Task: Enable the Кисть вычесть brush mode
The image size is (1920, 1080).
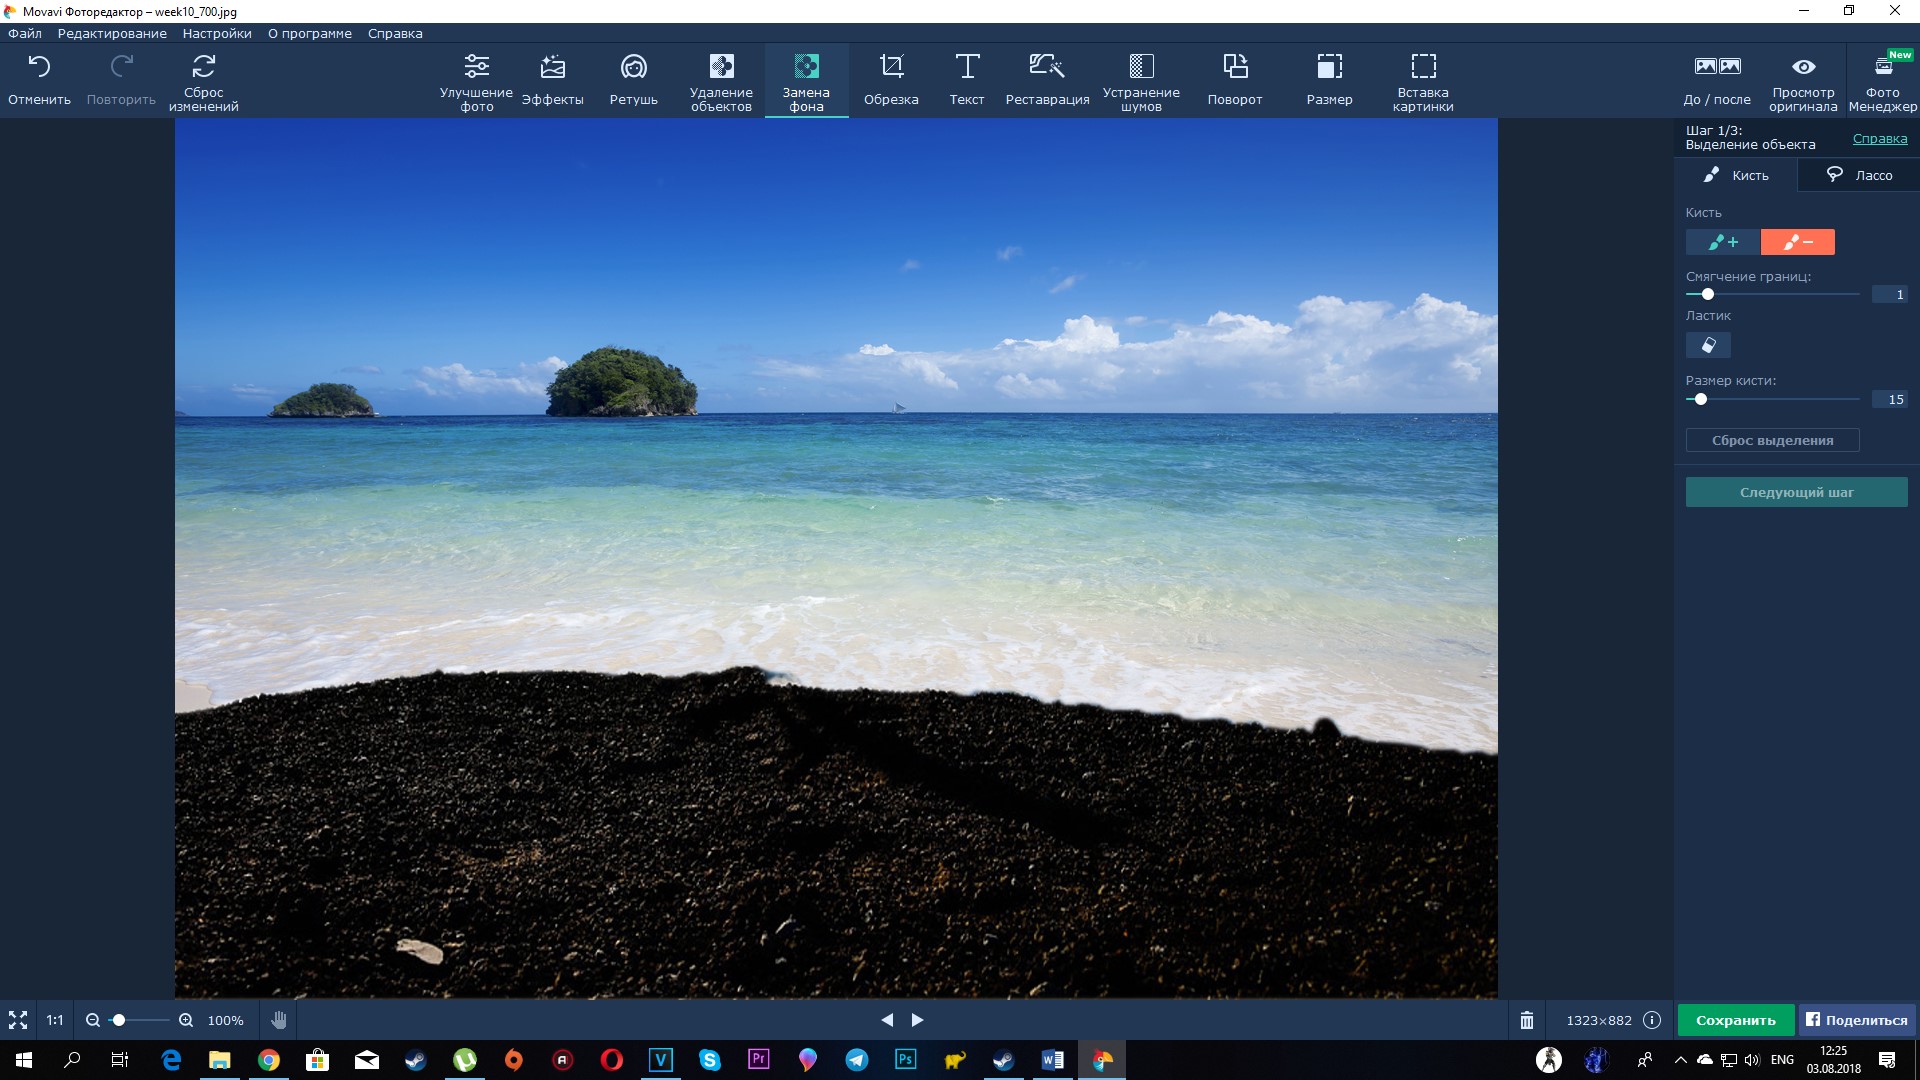Action: [1796, 241]
